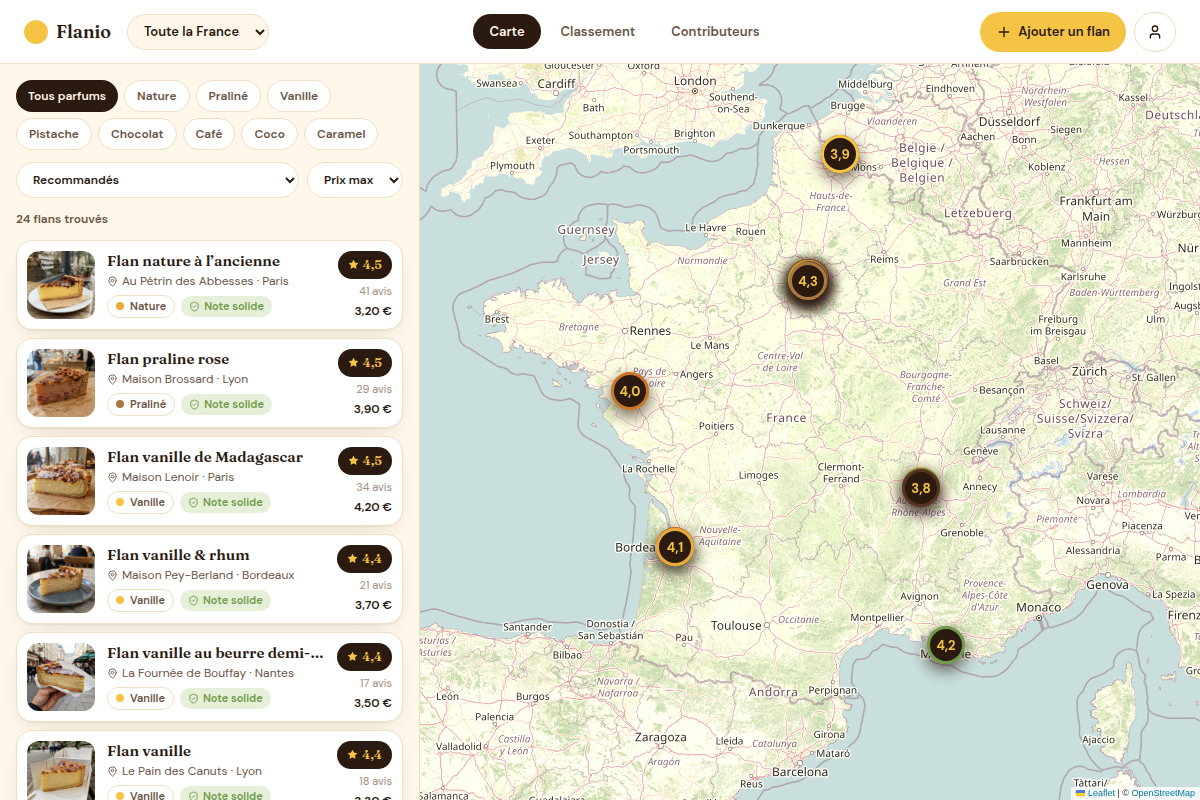
Task: Switch to the Classement tab
Action: [x=598, y=32]
